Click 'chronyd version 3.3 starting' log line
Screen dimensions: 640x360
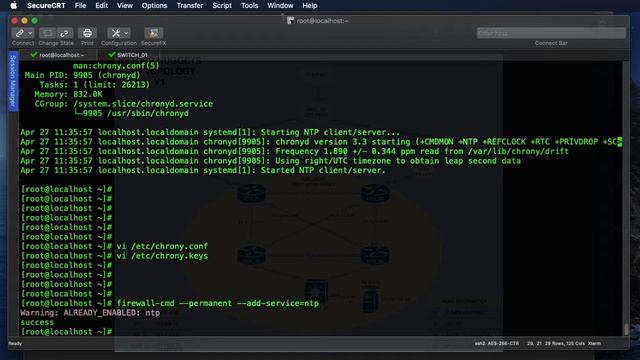click(321, 142)
